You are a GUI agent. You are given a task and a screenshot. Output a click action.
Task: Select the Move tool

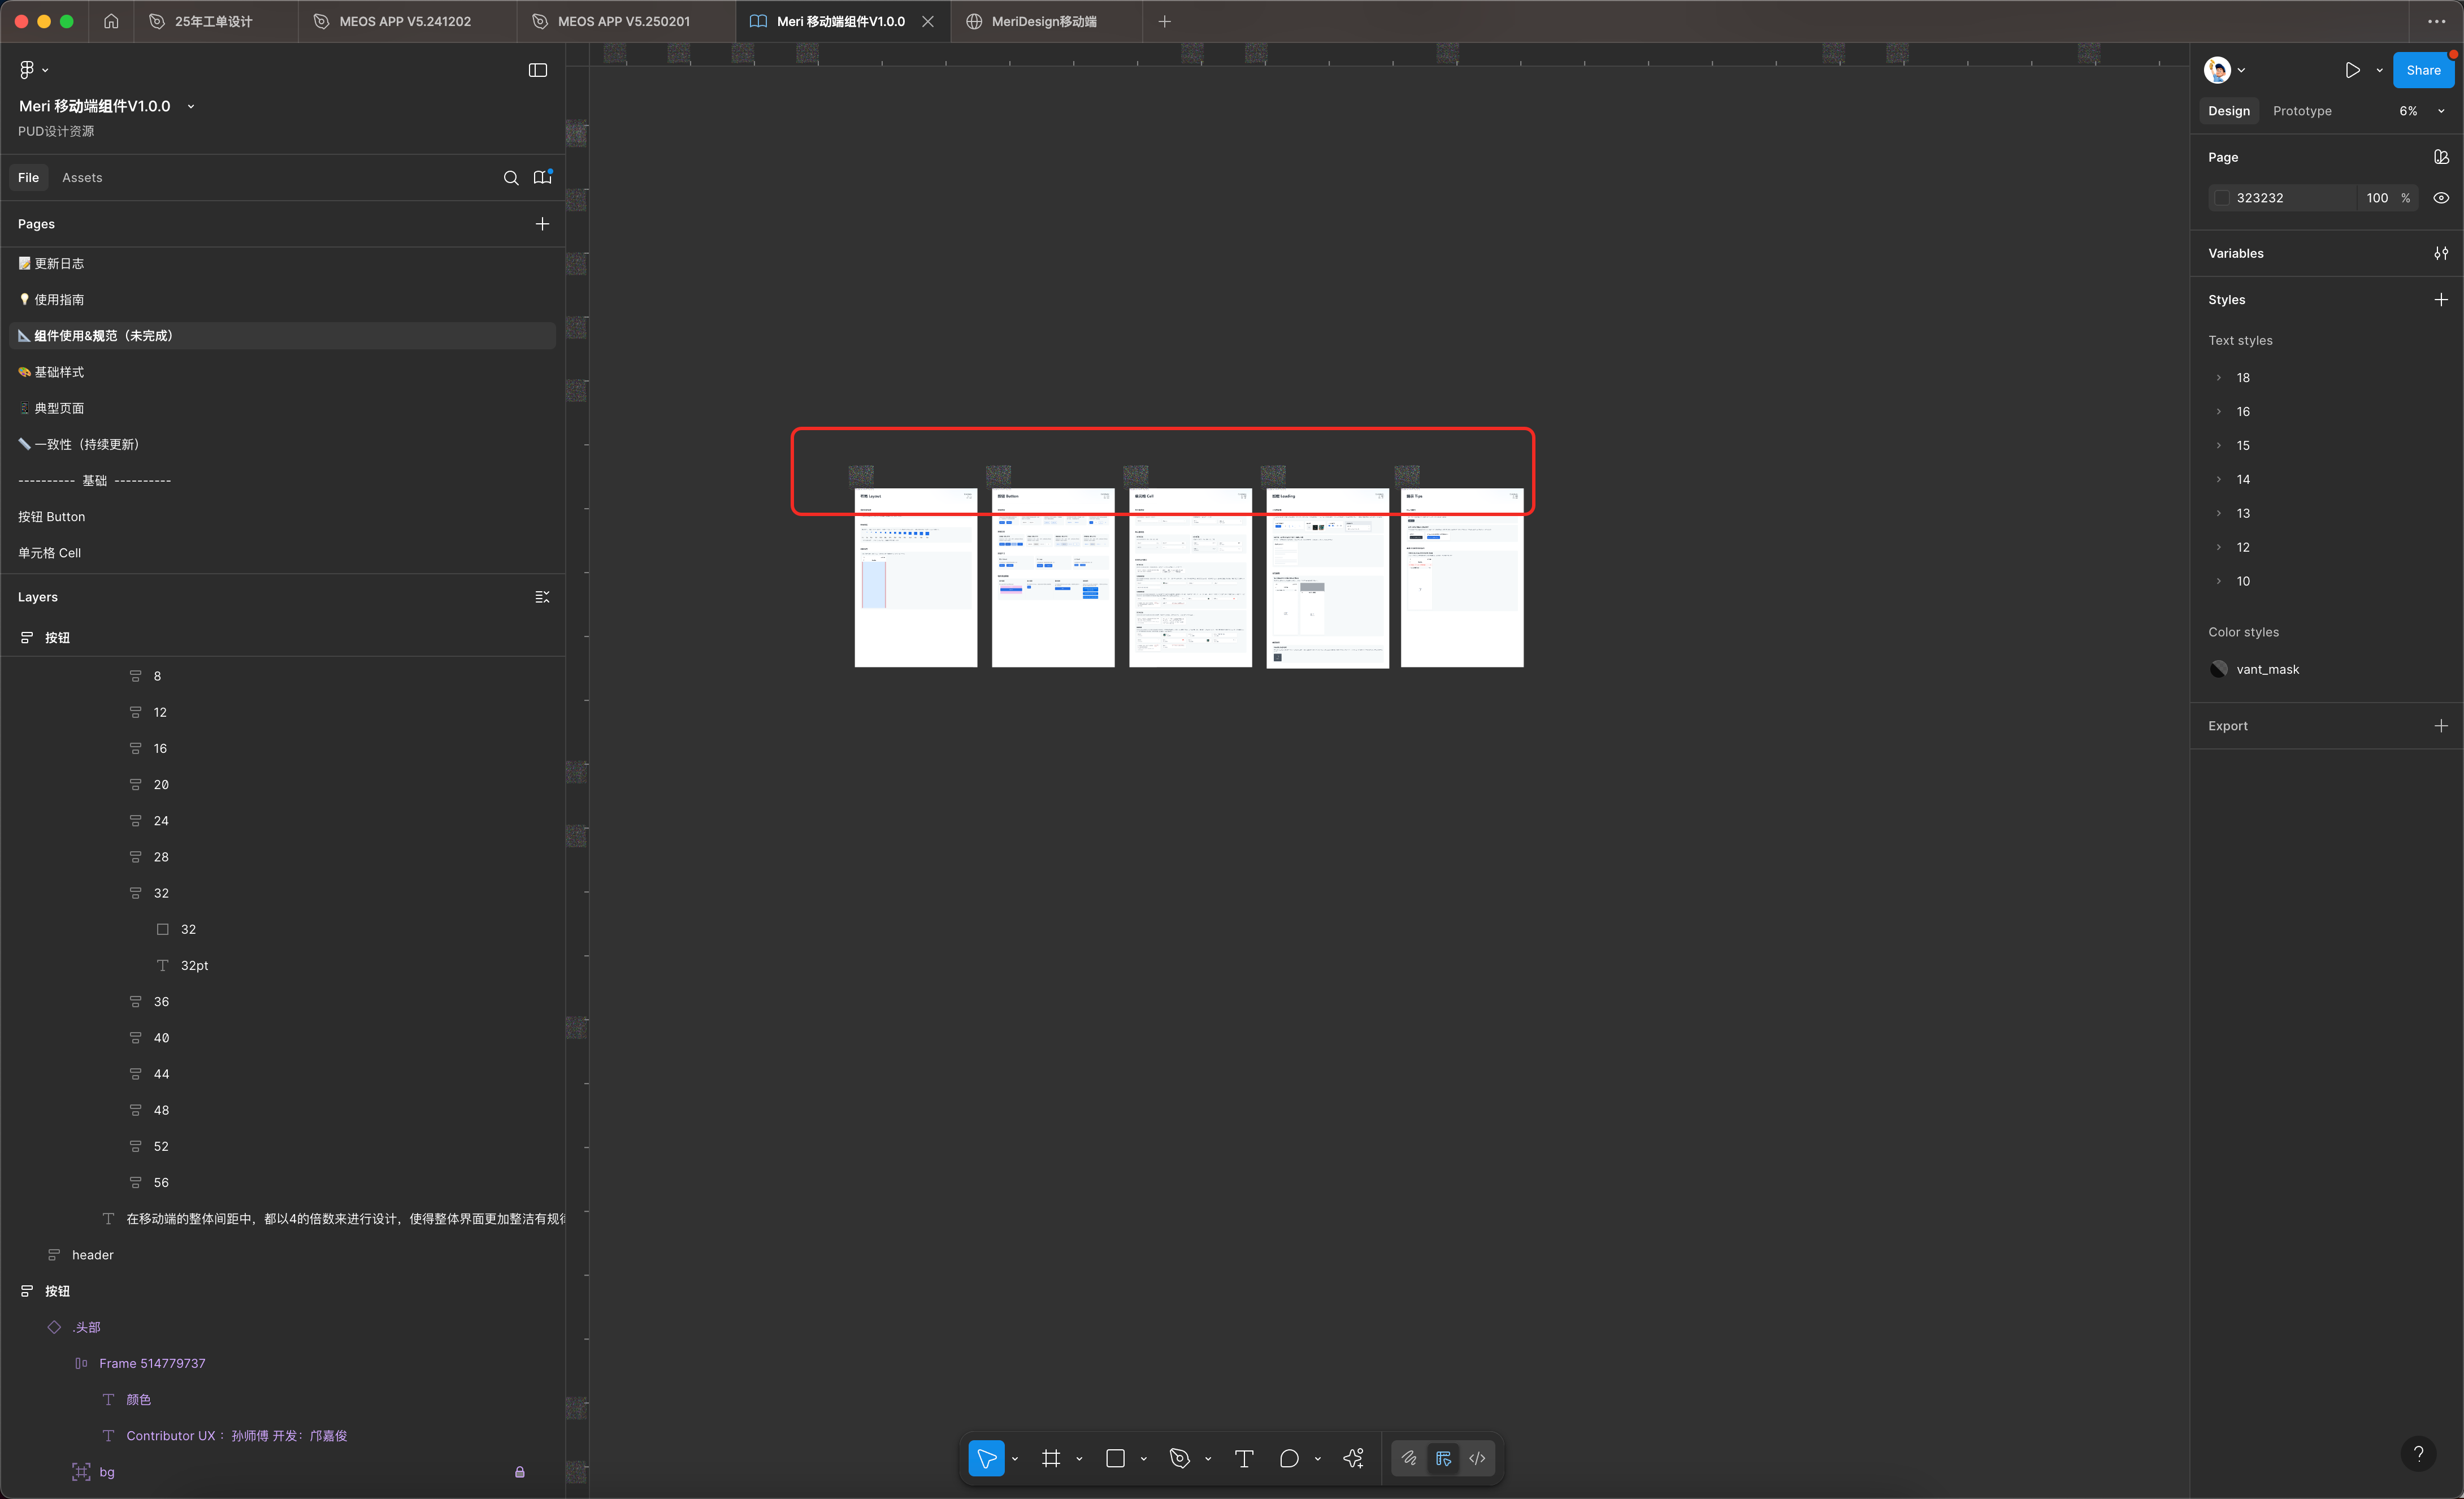(x=986, y=1458)
